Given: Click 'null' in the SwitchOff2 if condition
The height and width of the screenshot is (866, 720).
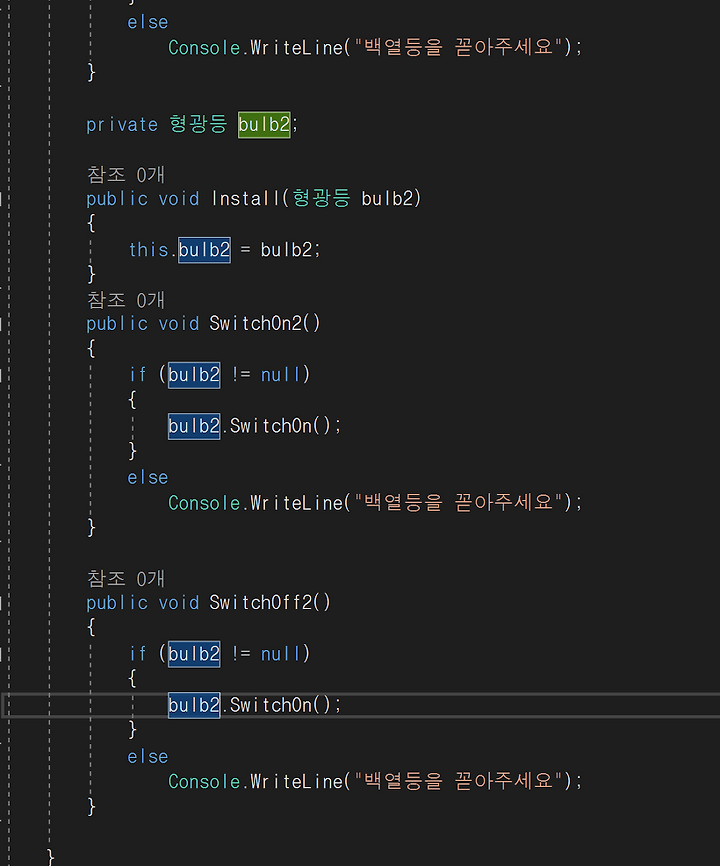Looking at the screenshot, I should pyautogui.click(x=281, y=654).
